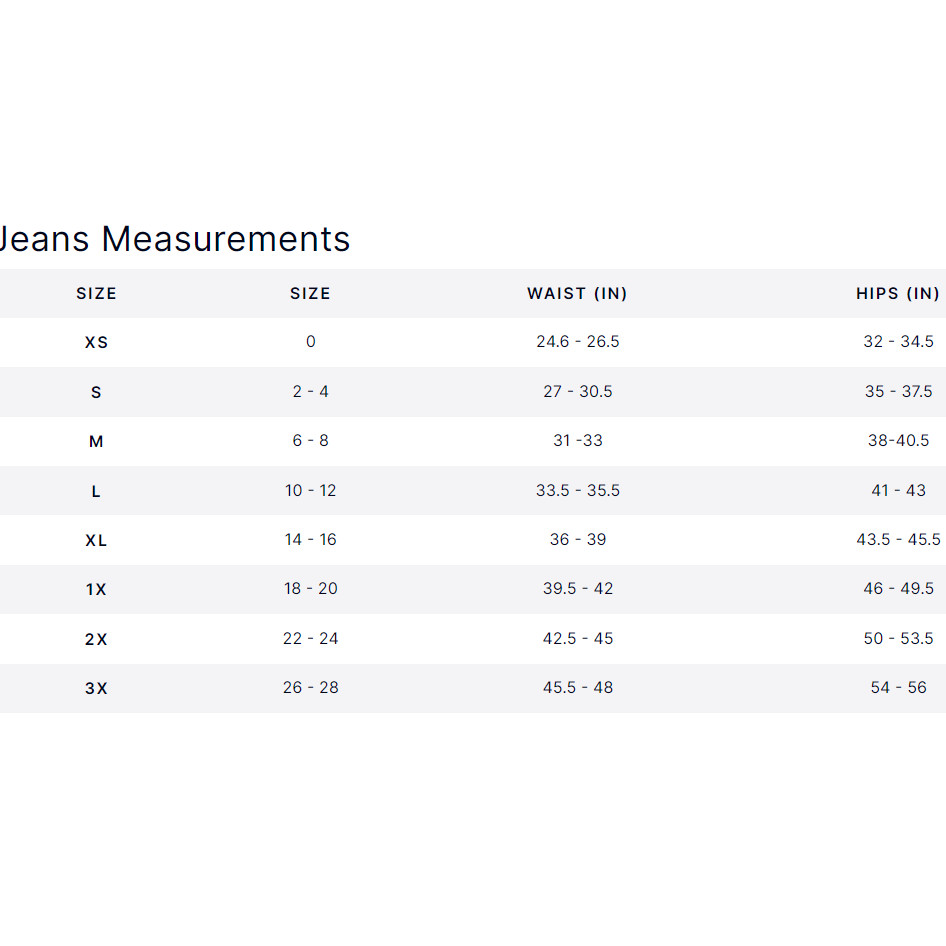
Task: Click the 24.6 - 26.5 waist value
Action: point(577,342)
